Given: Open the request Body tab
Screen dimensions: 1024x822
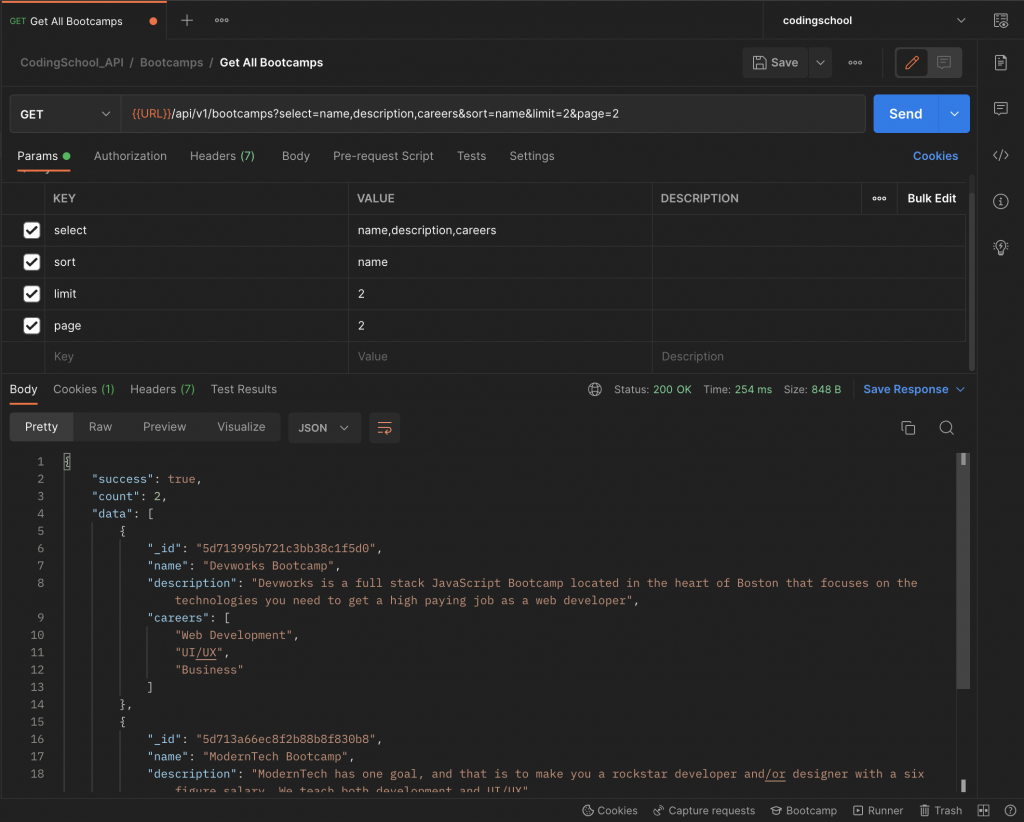Looking at the screenshot, I should coord(296,156).
